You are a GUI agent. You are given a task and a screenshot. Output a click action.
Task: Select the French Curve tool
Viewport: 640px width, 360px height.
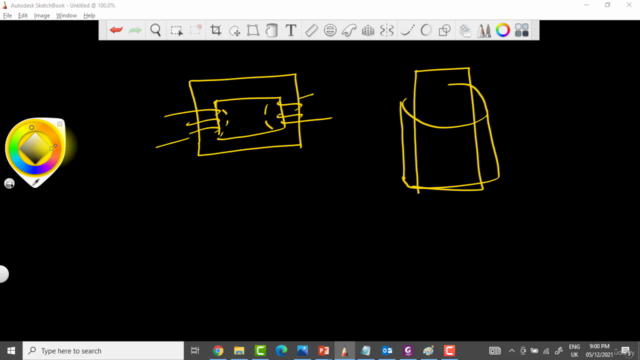(349, 30)
